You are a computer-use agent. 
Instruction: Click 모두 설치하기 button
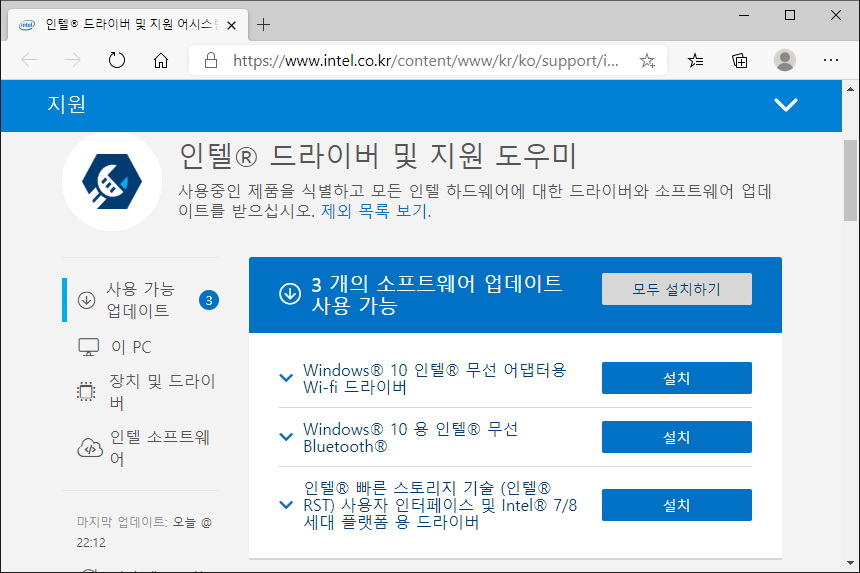(x=676, y=289)
